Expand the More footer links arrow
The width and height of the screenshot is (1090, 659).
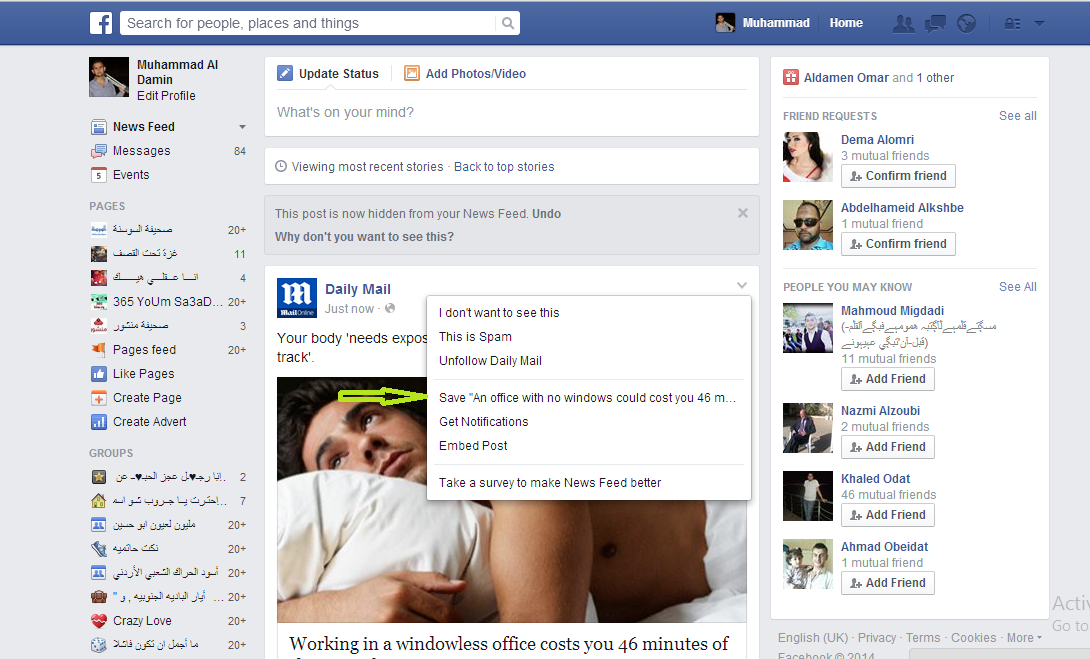coord(1039,637)
